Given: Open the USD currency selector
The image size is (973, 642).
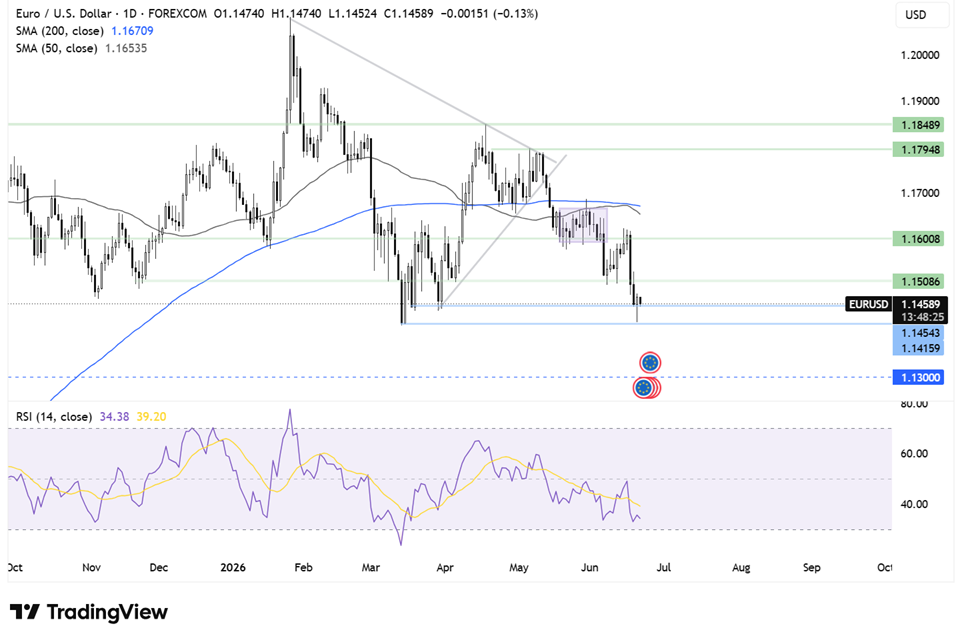Looking at the screenshot, I should click(921, 15).
